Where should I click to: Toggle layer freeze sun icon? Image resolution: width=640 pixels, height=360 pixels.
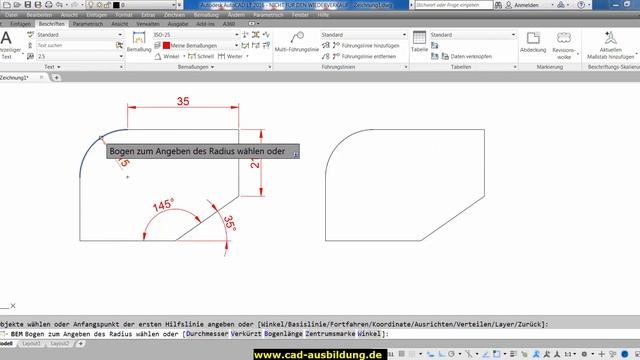pos(99,5)
